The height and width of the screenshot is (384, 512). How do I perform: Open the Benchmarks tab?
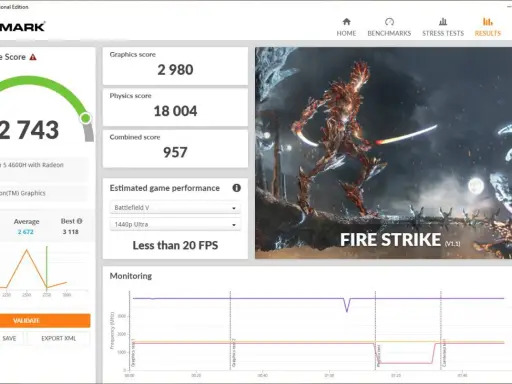tap(389, 27)
